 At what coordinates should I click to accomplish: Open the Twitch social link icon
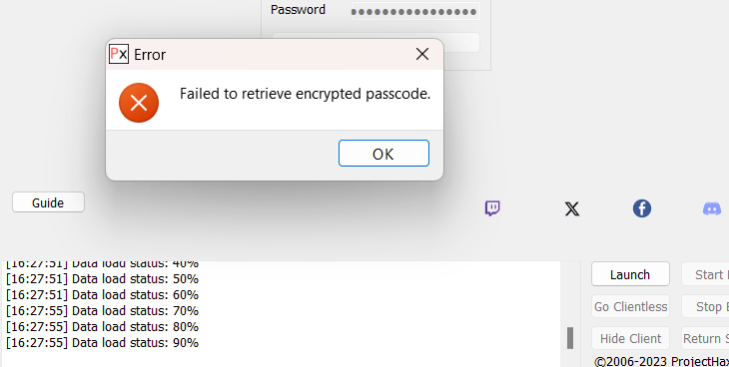click(x=492, y=208)
